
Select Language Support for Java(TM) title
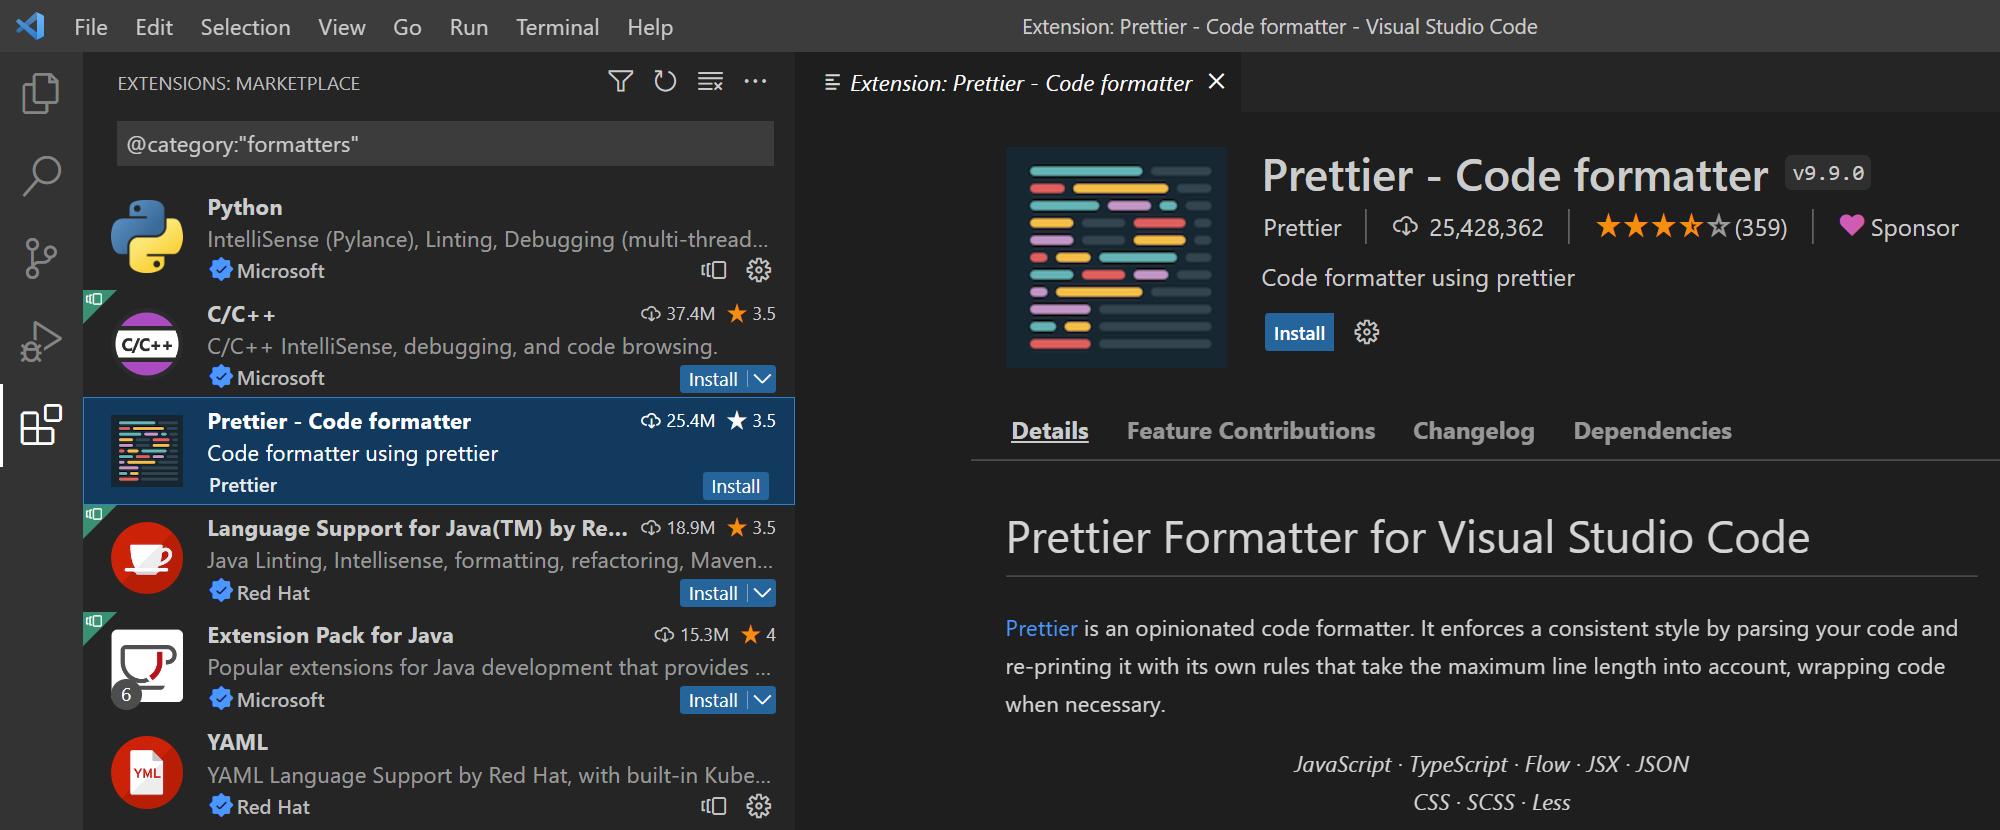(417, 528)
